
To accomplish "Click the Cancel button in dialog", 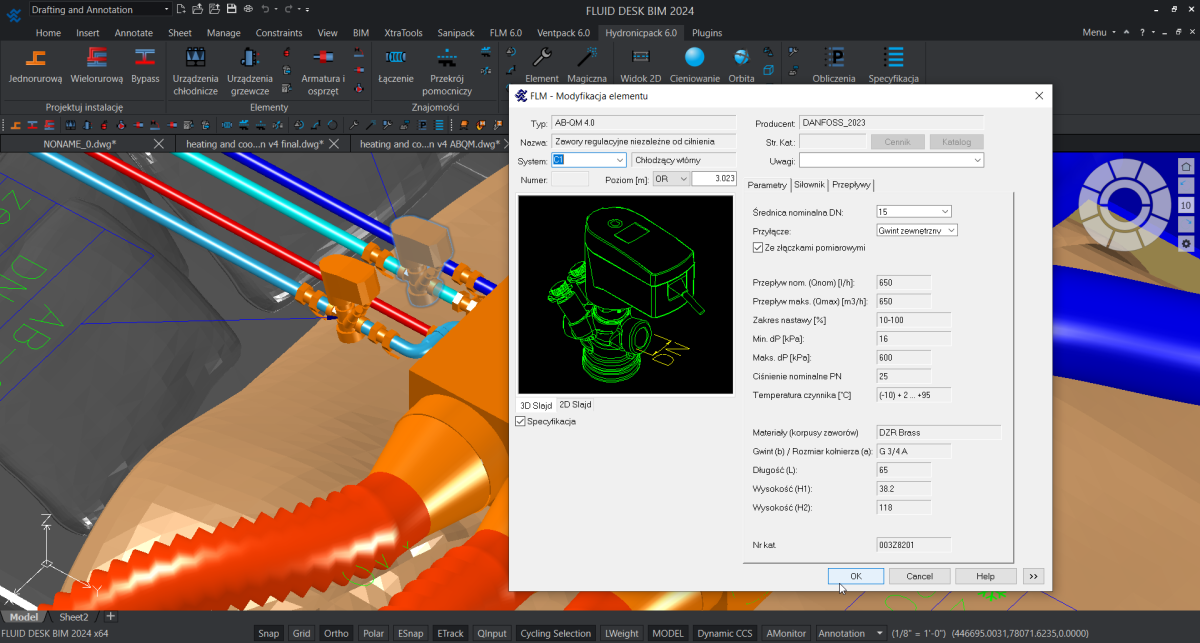I will click(919, 576).
